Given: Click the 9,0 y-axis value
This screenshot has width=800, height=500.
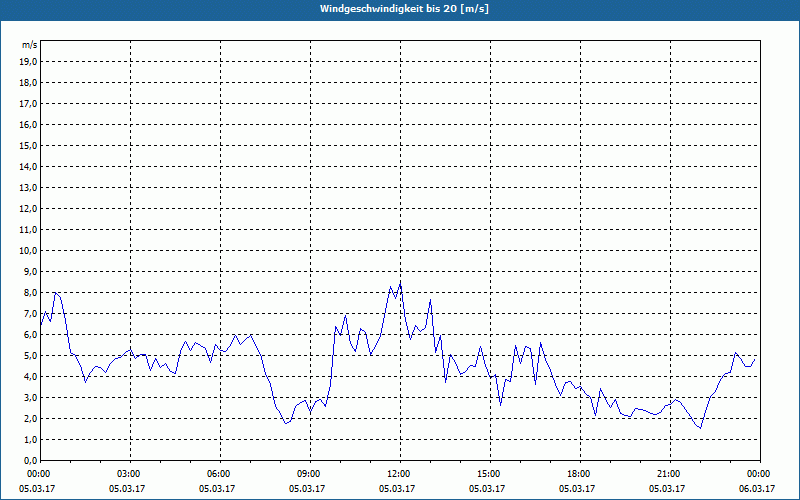Looking at the screenshot, I should pyautogui.click(x=30, y=271).
